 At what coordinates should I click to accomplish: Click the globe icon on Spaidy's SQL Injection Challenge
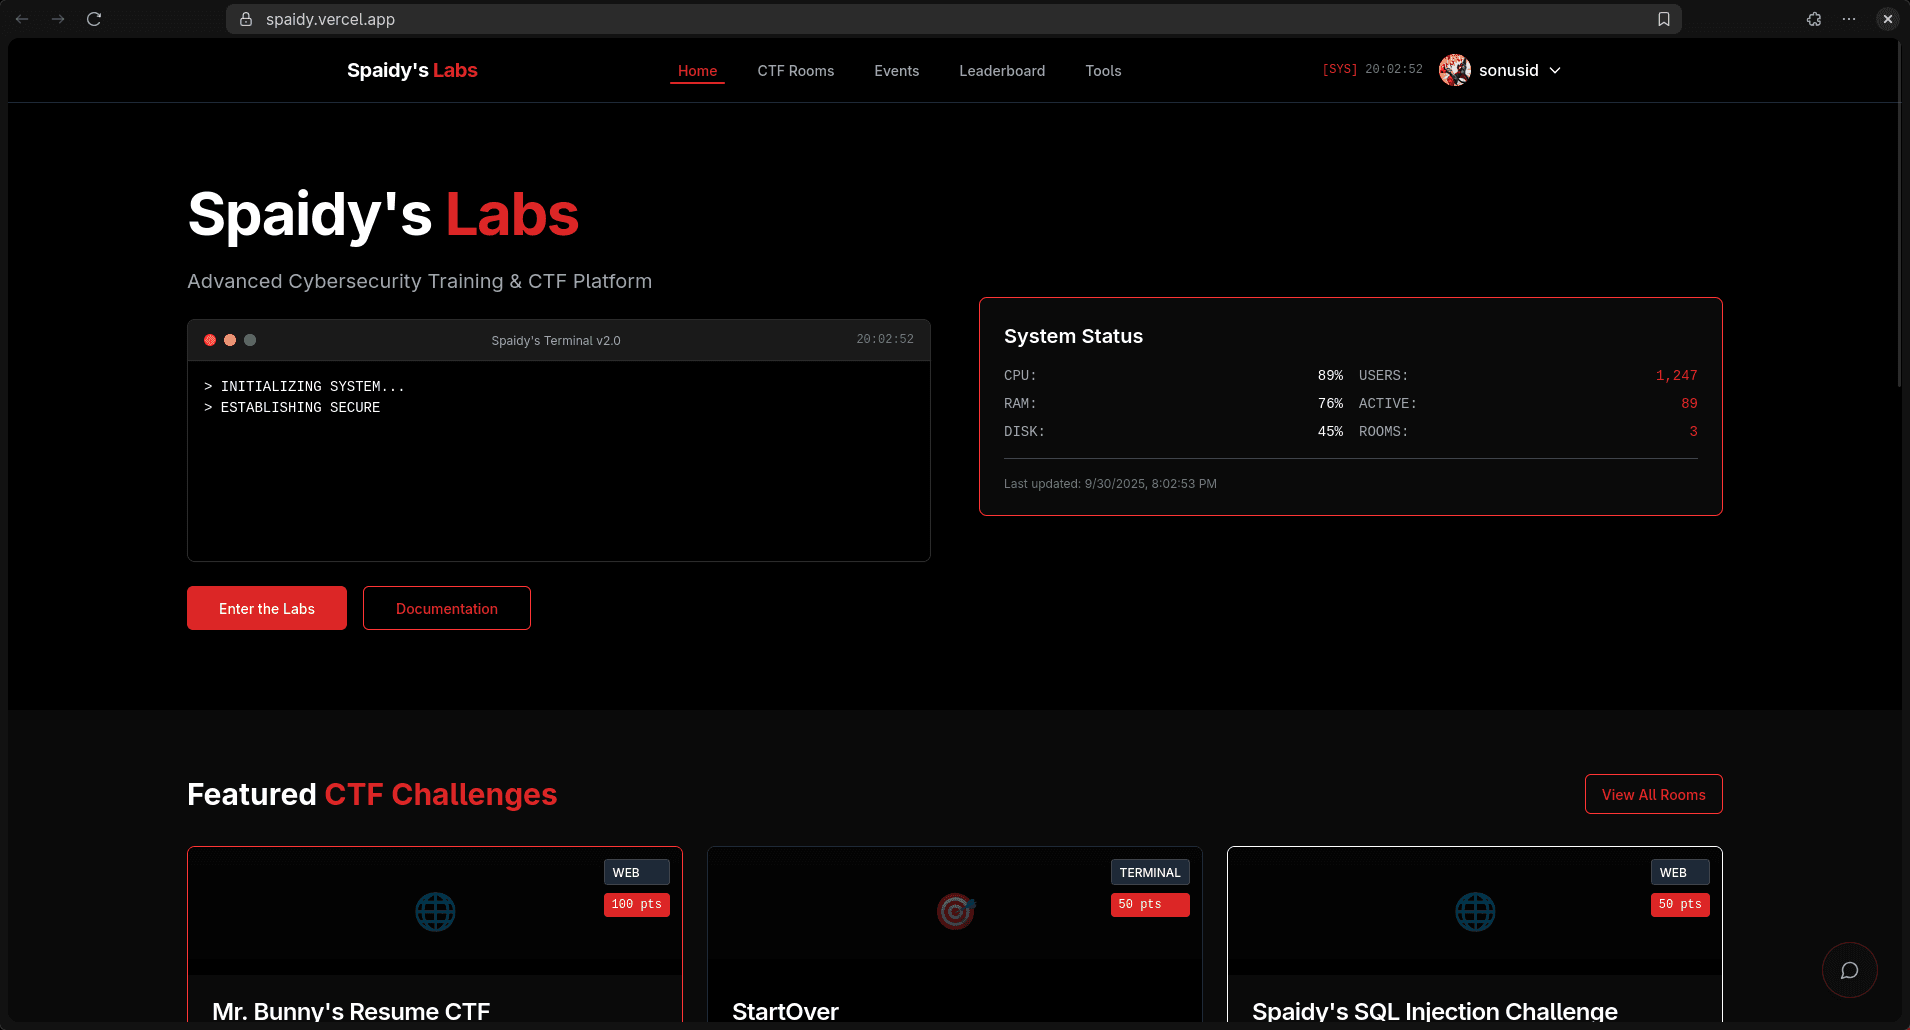pos(1475,911)
